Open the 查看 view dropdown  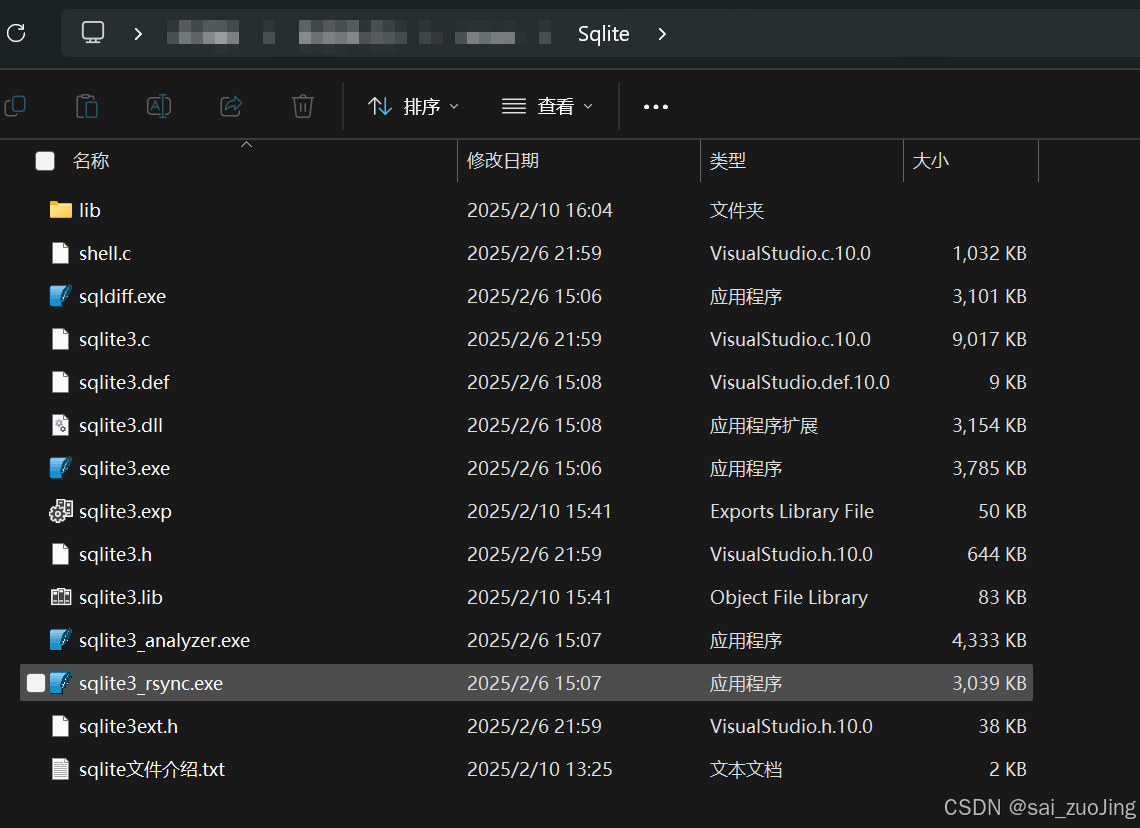(x=547, y=106)
